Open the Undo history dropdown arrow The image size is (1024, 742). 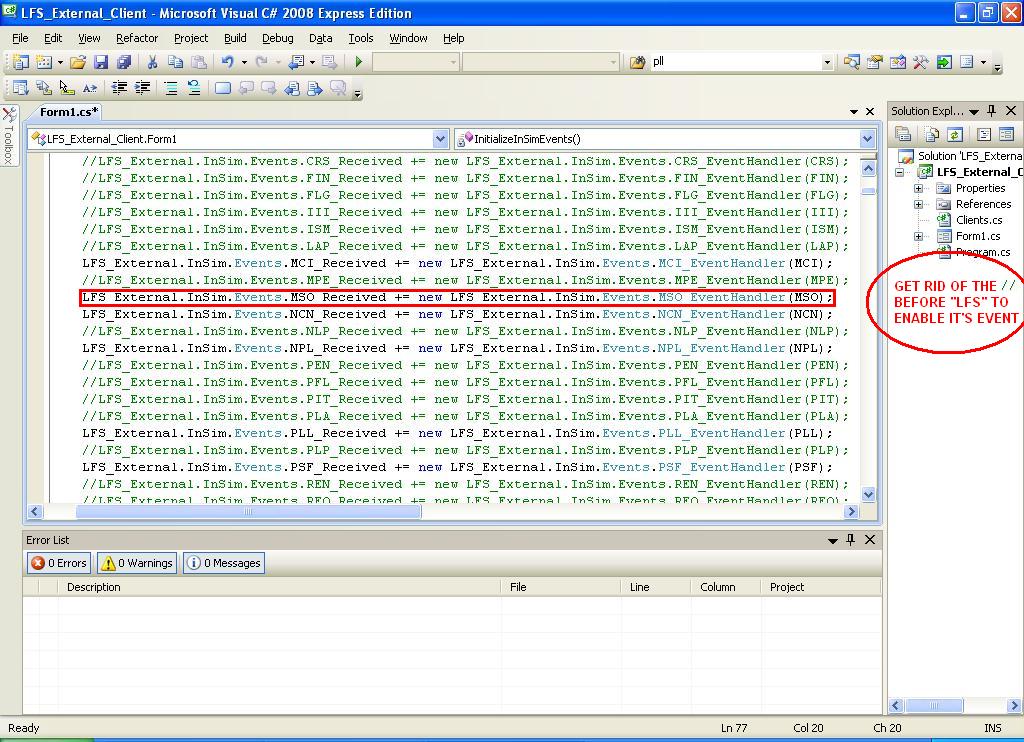(244, 62)
